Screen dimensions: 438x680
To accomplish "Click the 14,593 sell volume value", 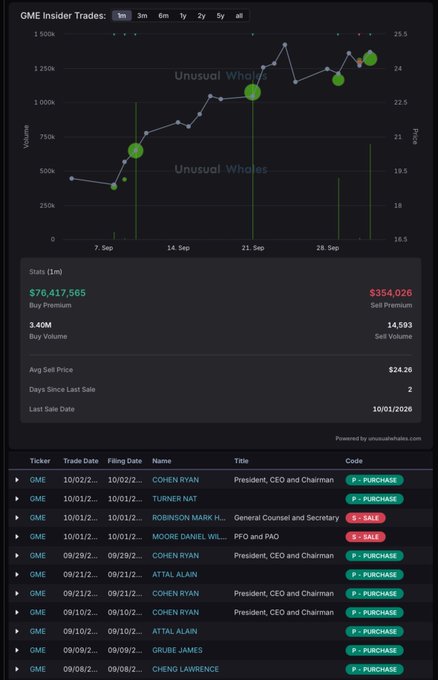I will click(400, 325).
